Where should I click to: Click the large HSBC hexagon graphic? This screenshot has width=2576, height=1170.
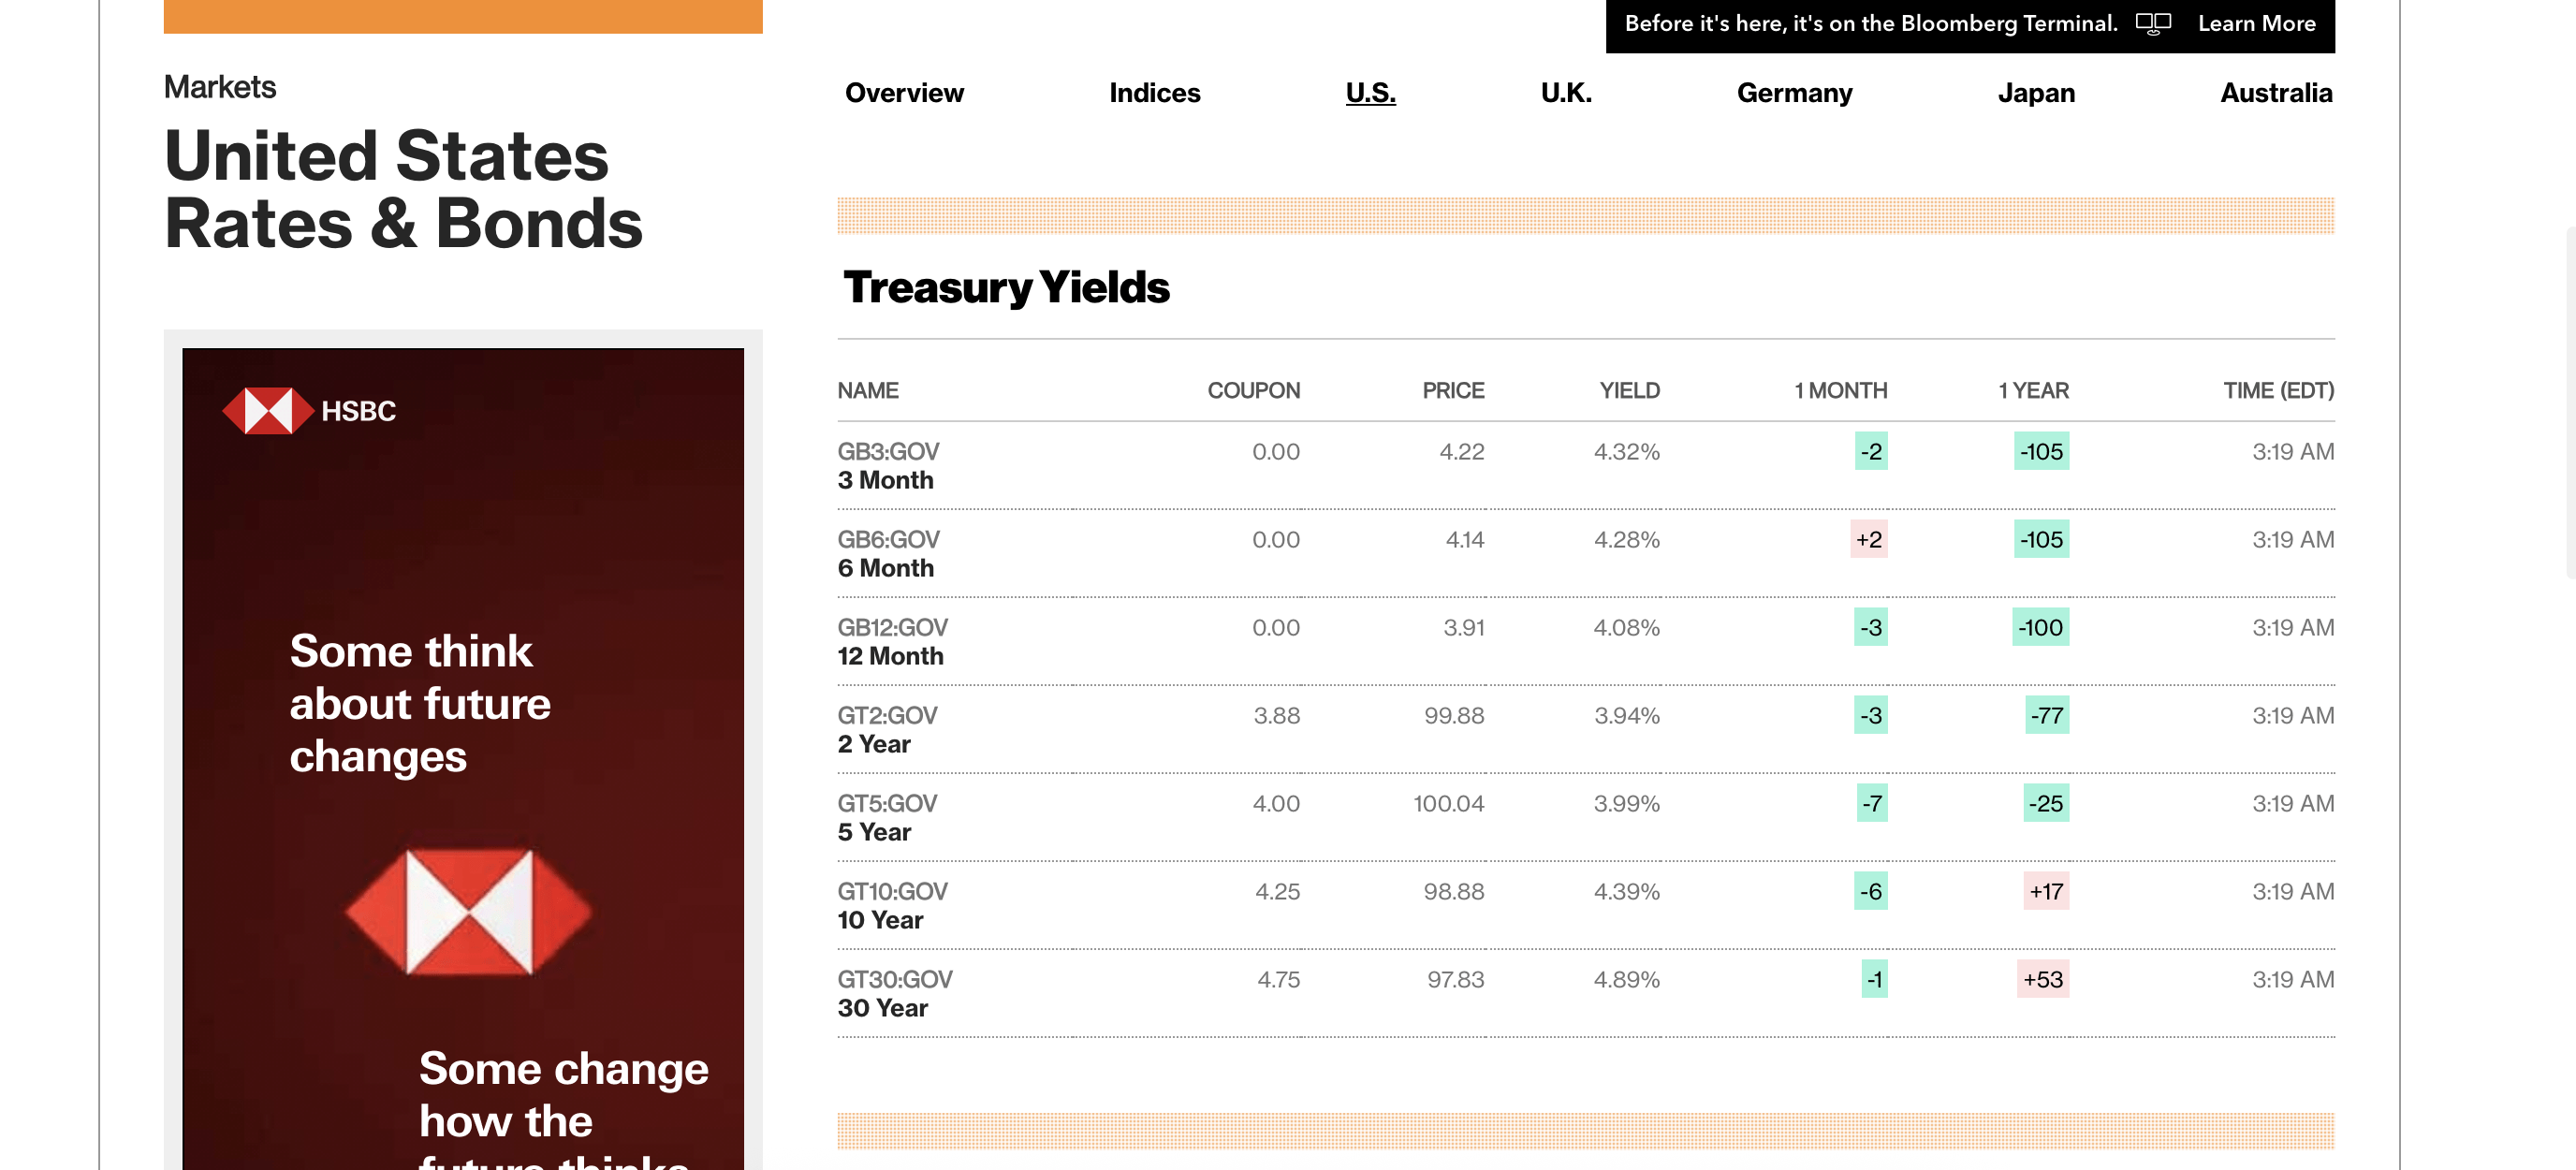(468, 911)
